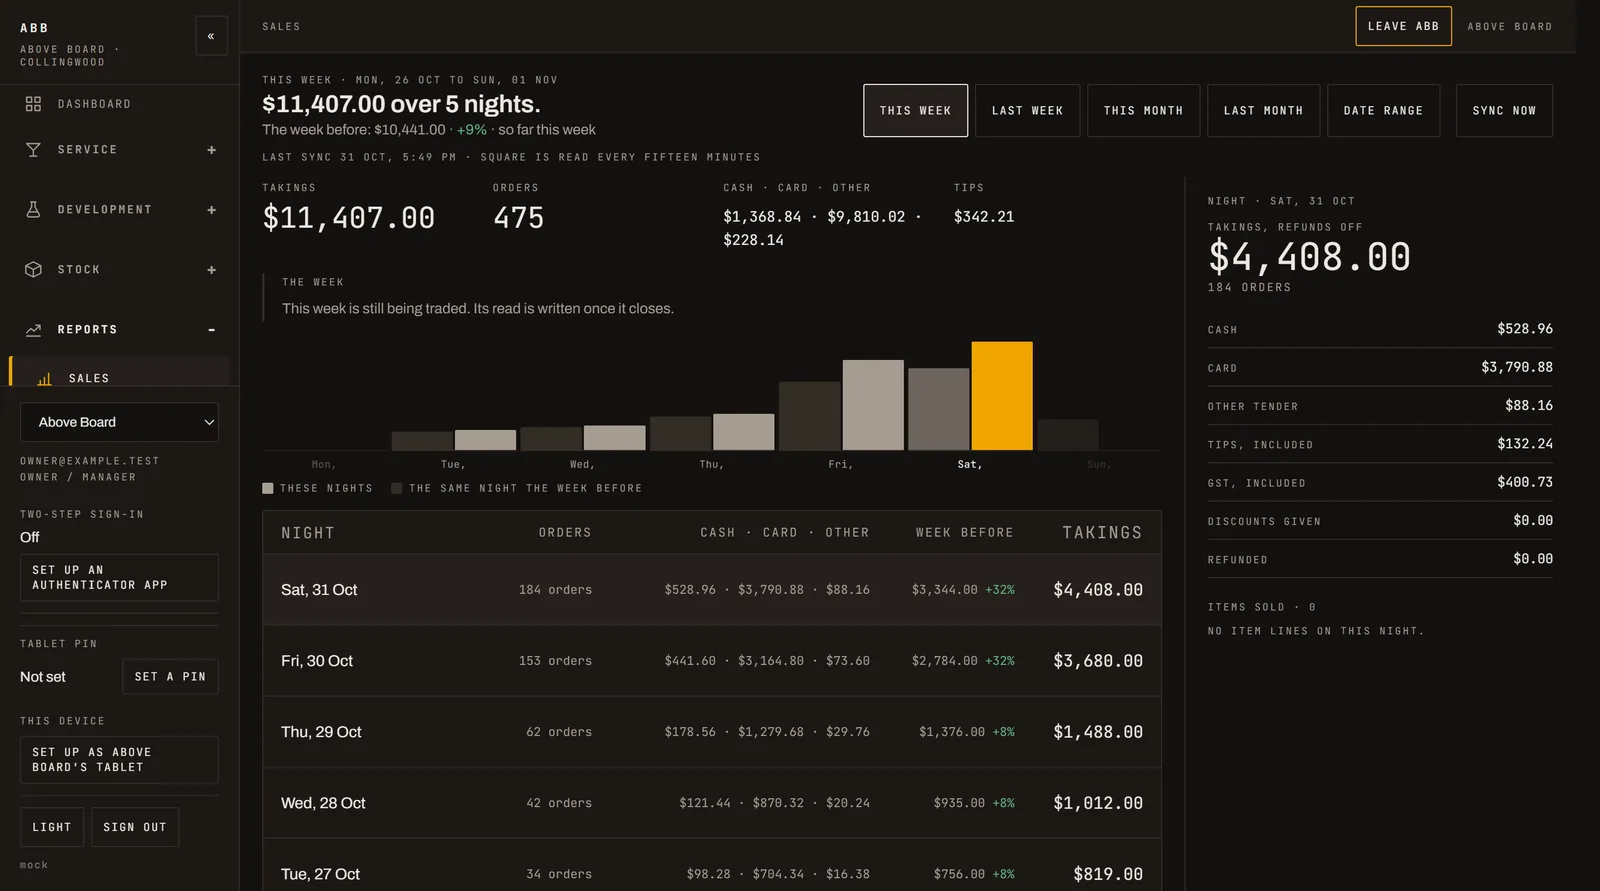1600x891 pixels.
Task: Switch to Light theme
Action: 51,827
